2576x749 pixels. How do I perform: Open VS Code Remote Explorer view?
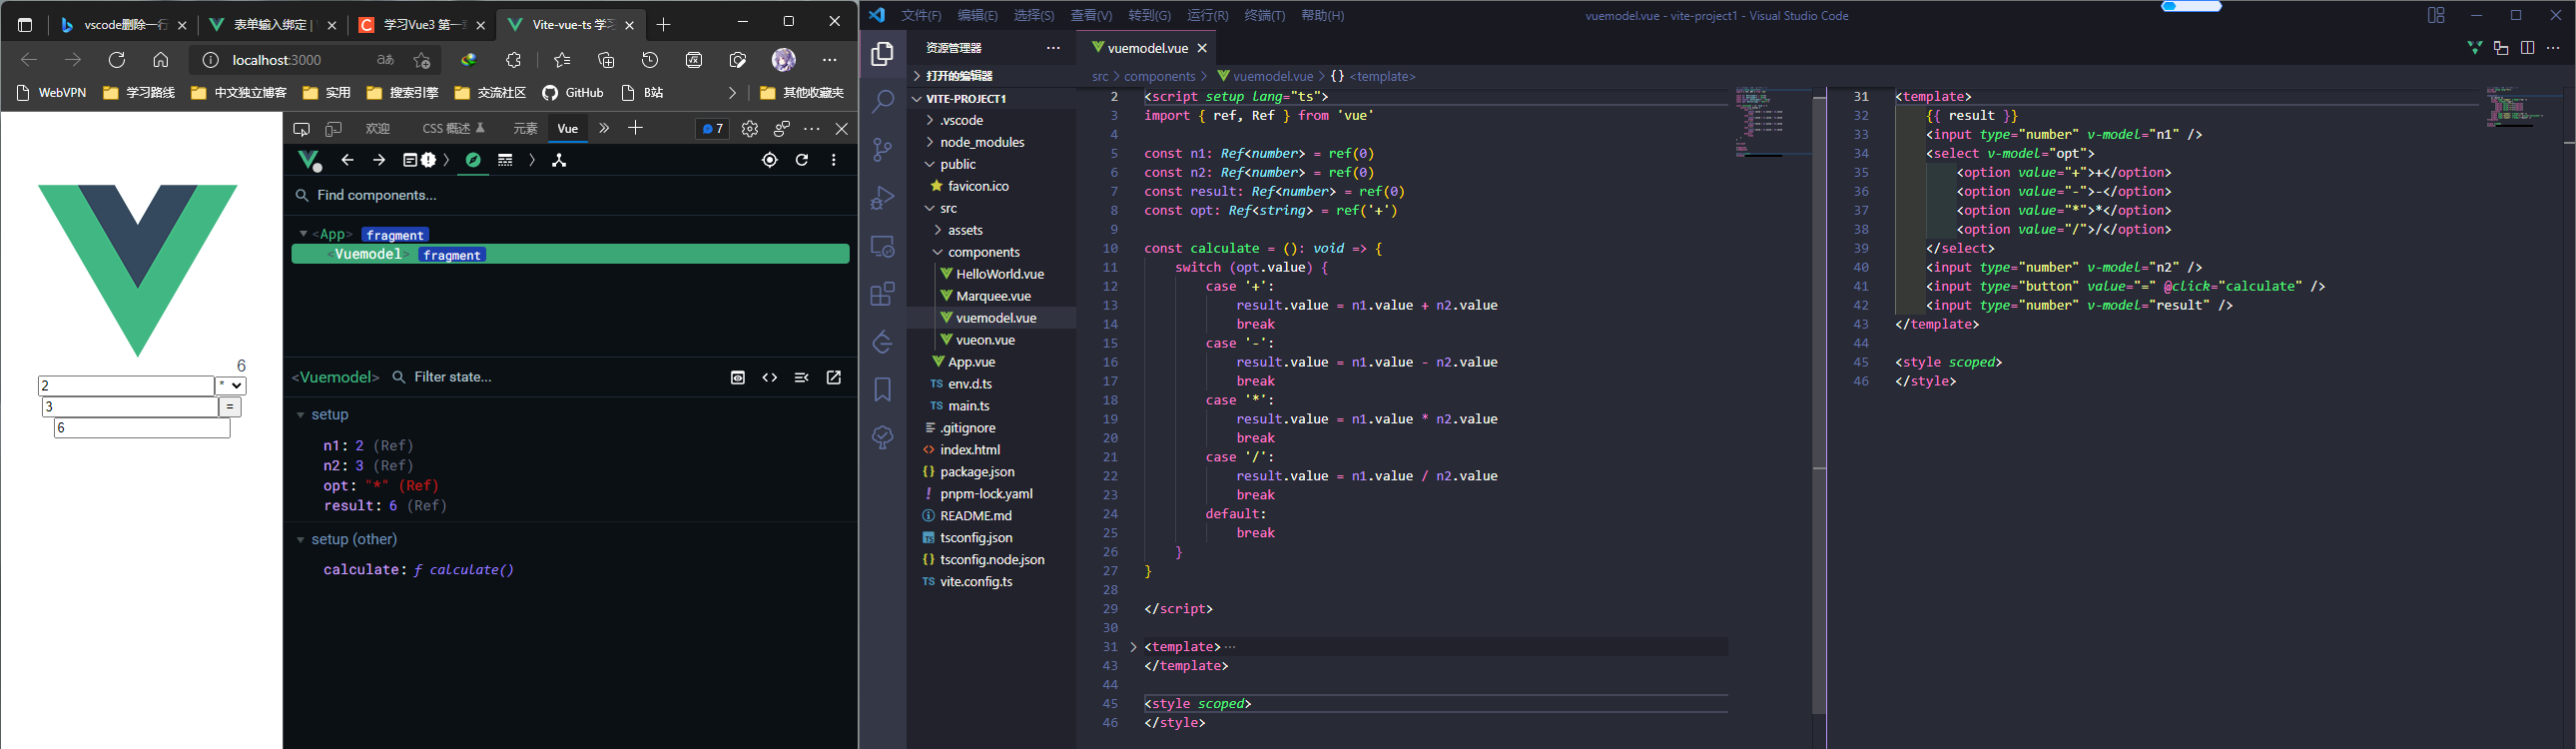[x=882, y=246]
